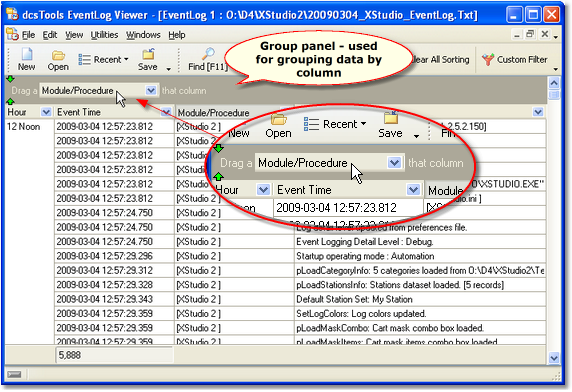Select the 2009-03-04 12:57:29.343 time cell

tap(114, 299)
